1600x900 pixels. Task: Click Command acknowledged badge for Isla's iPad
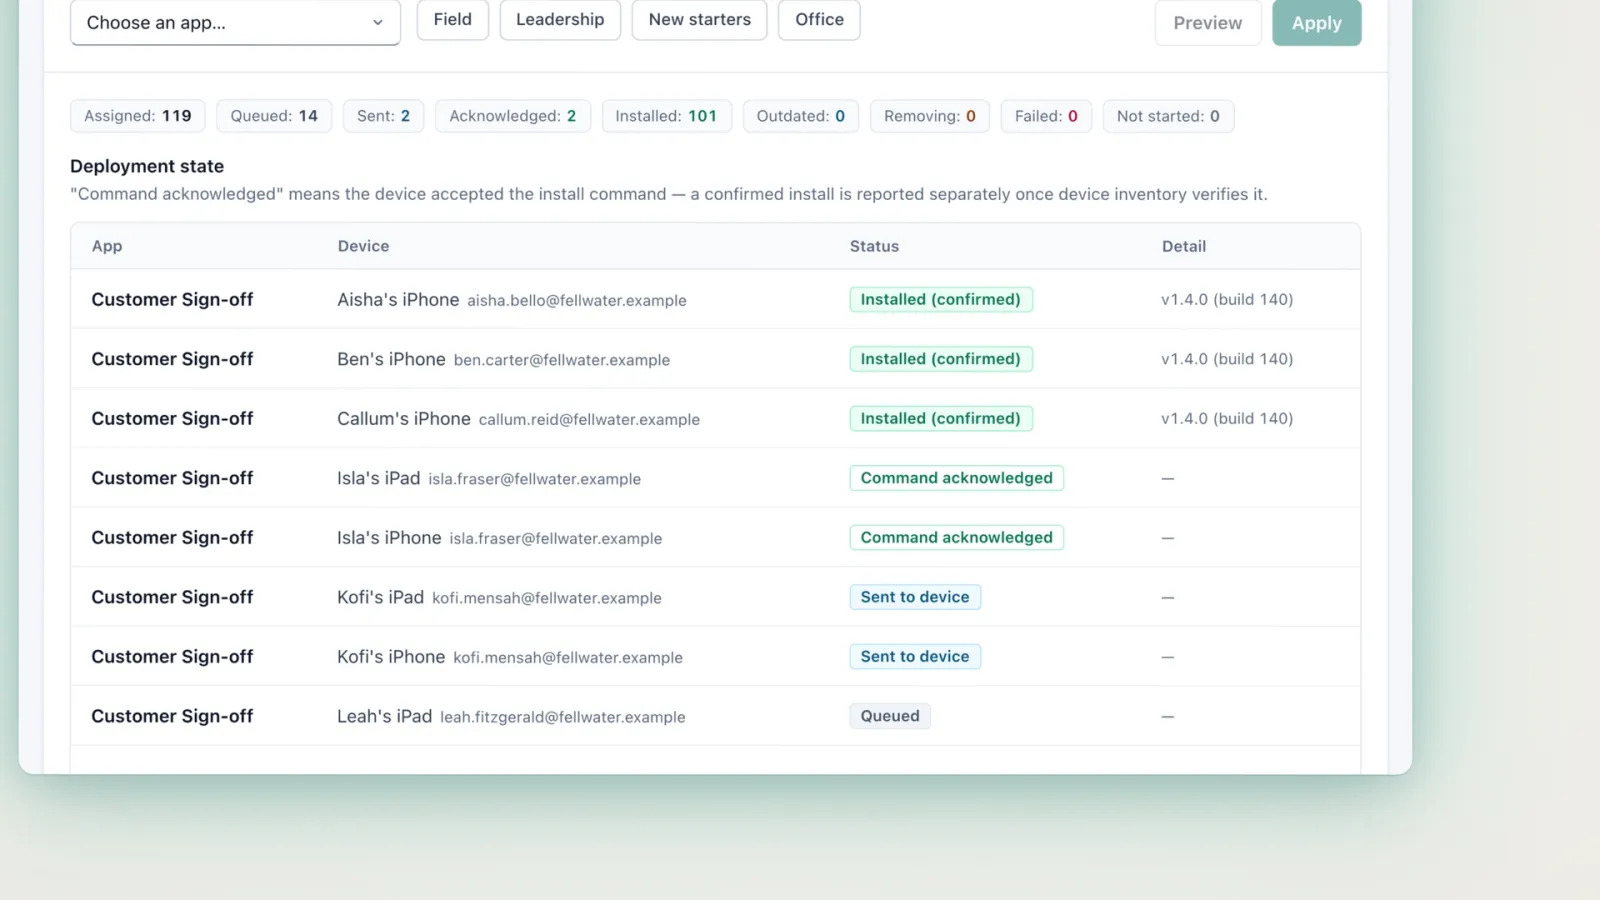coord(956,478)
